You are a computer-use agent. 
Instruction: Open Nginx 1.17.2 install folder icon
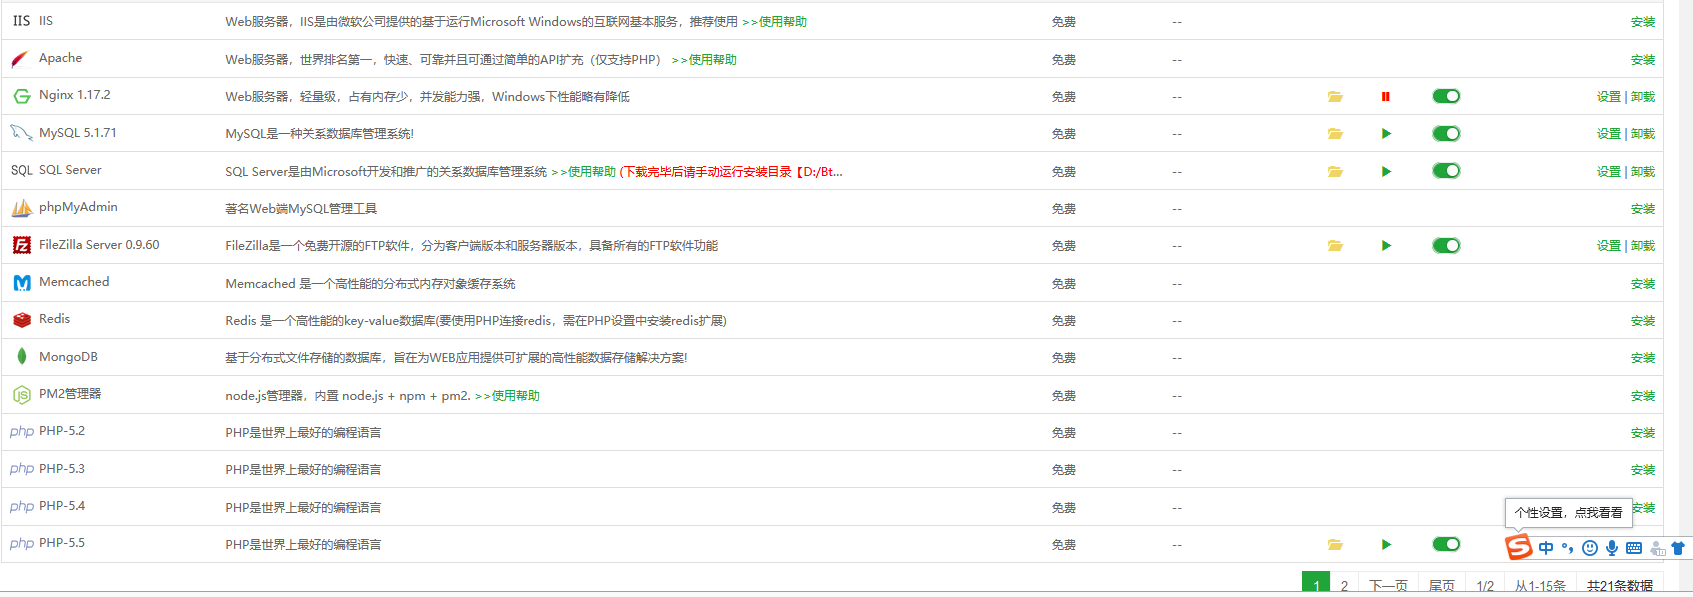click(x=1335, y=97)
